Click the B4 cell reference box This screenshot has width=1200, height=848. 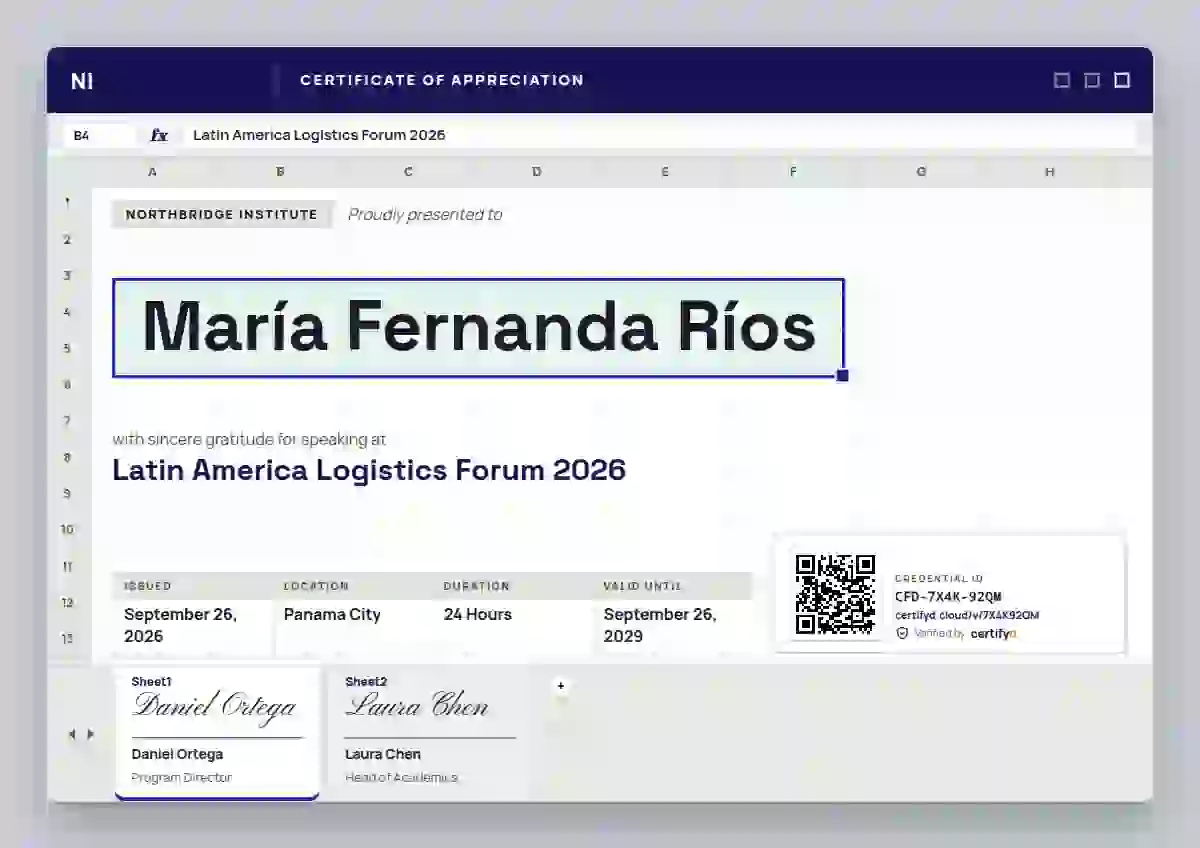(x=99, y=135)
